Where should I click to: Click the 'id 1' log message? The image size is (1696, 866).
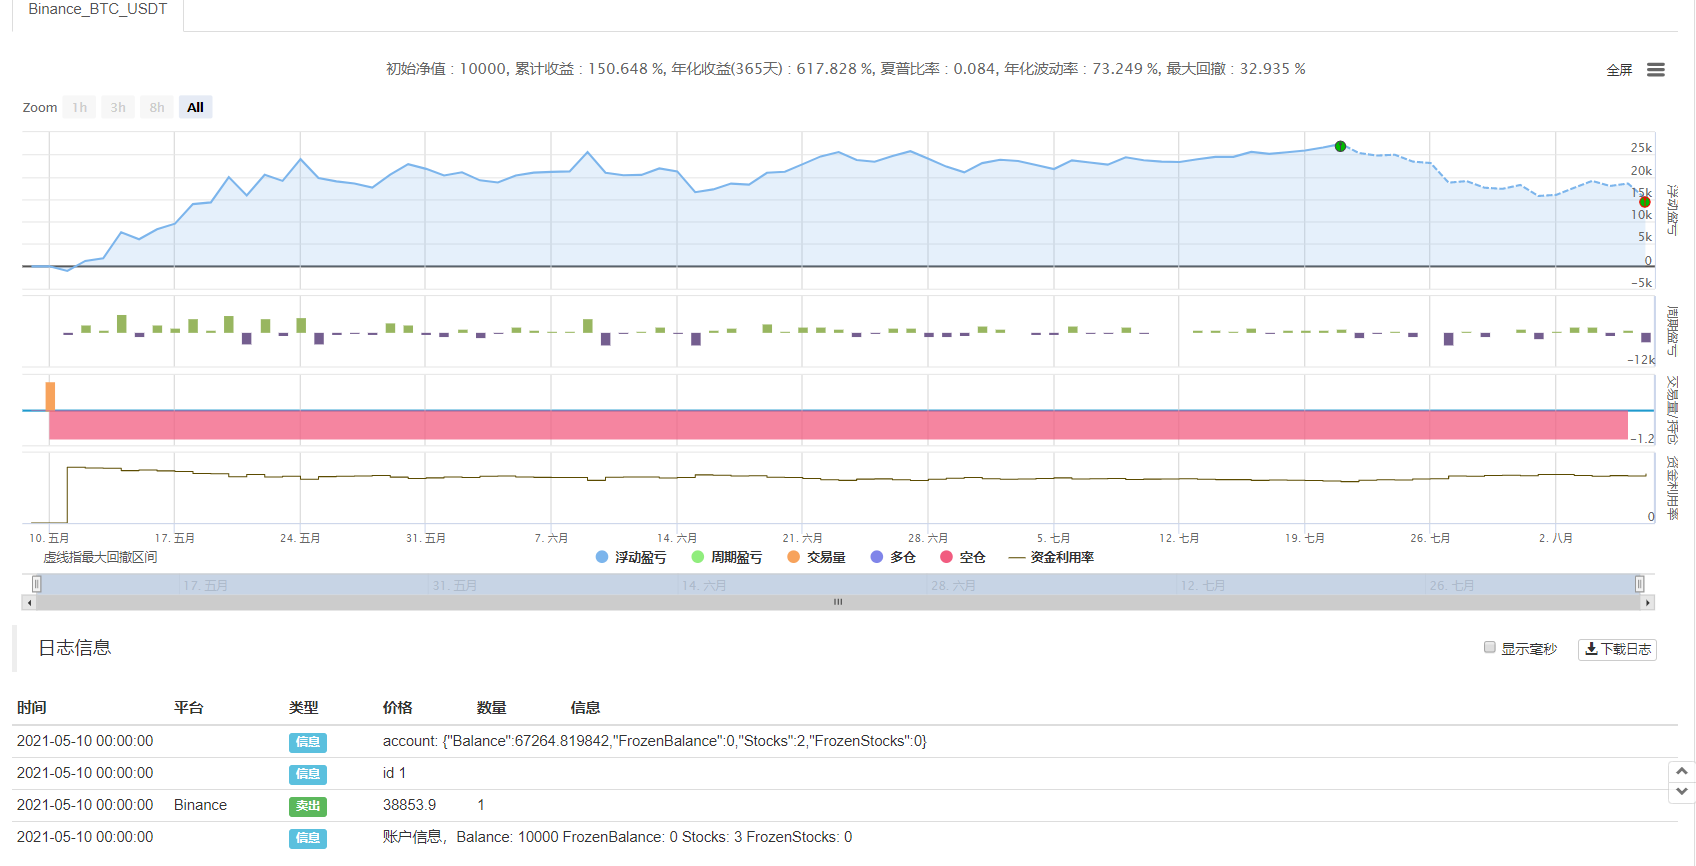[395, 773]
